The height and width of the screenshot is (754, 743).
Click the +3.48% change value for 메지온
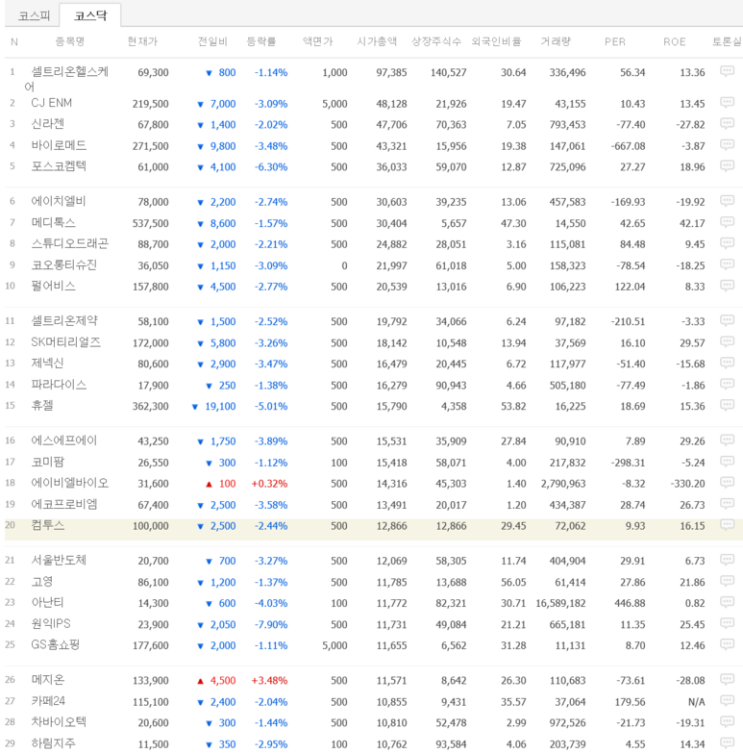tap(269, 680)
